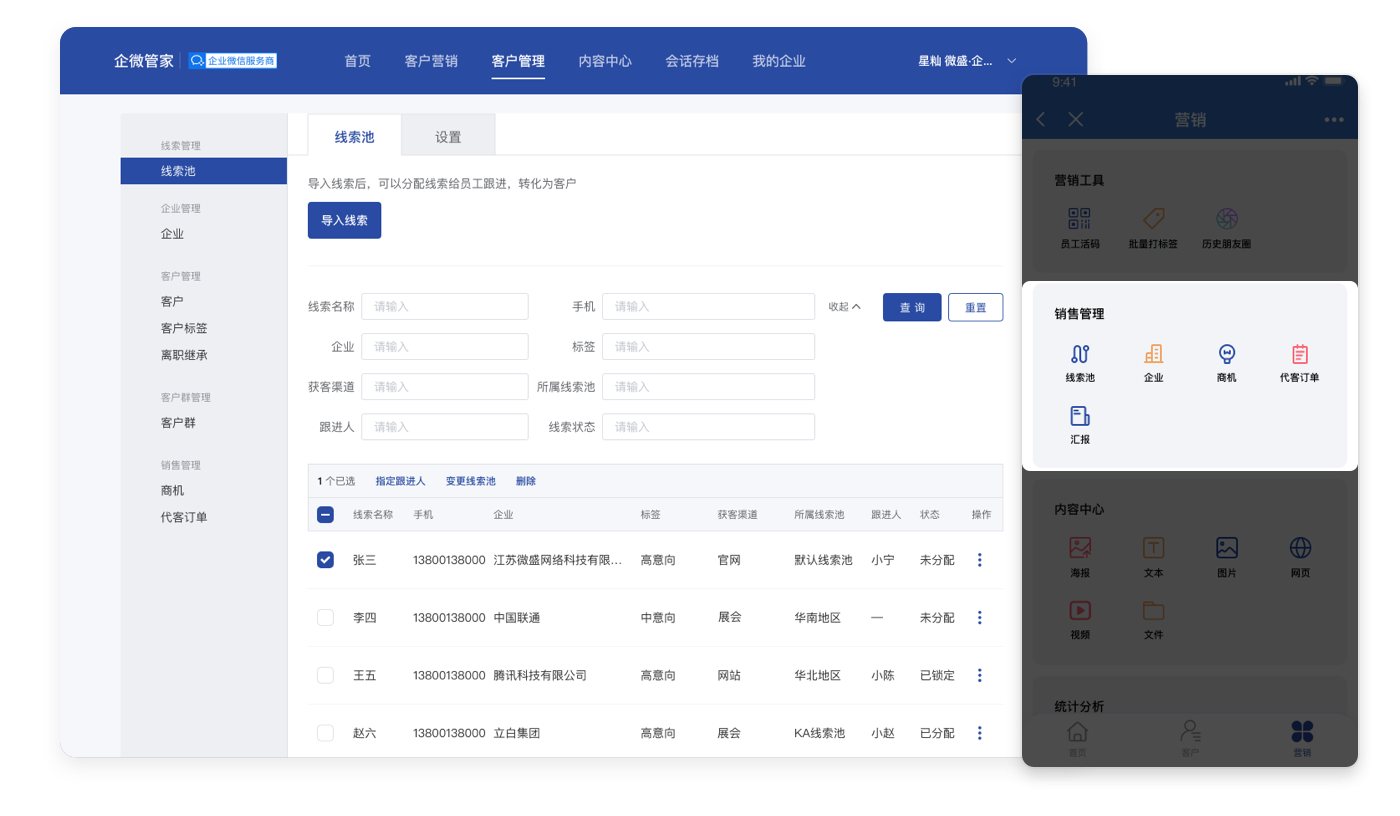Screen dimensions: 1400x816
Task: Click the mobile header three-dots more icon
Action: click(1333, 120)
